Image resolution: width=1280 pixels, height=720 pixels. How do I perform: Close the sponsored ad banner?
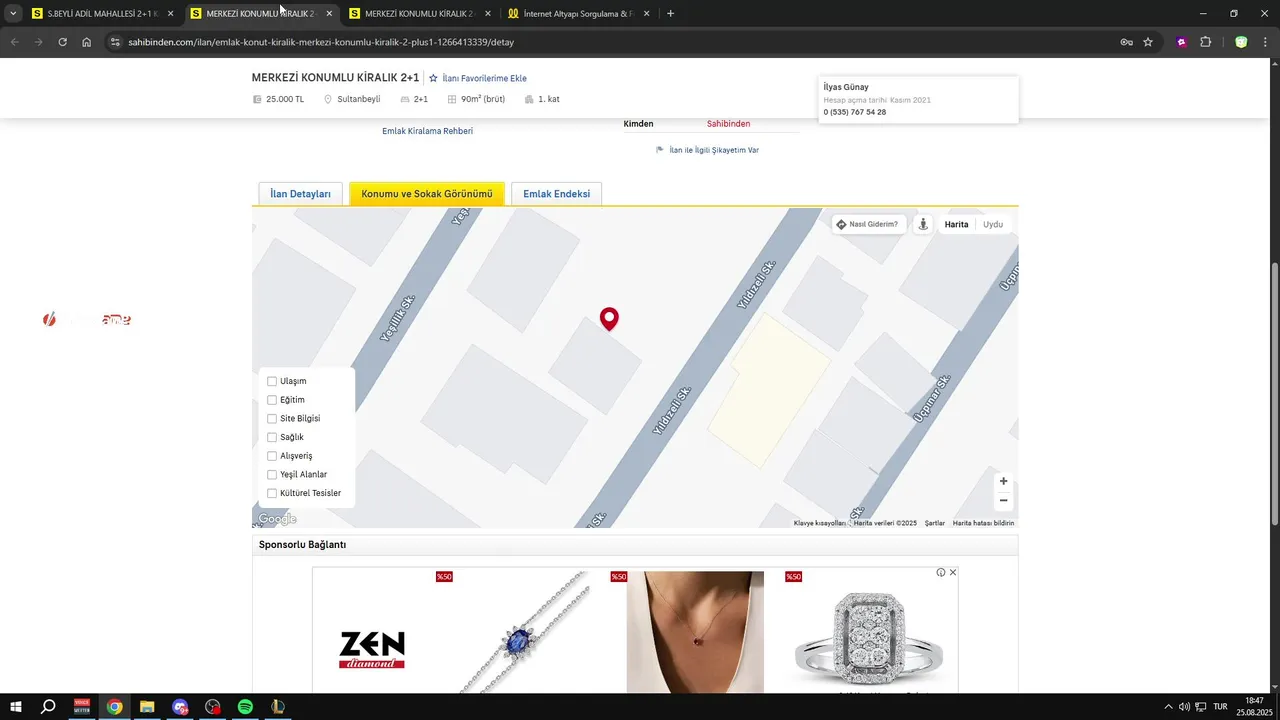click(x=953, y=573)
